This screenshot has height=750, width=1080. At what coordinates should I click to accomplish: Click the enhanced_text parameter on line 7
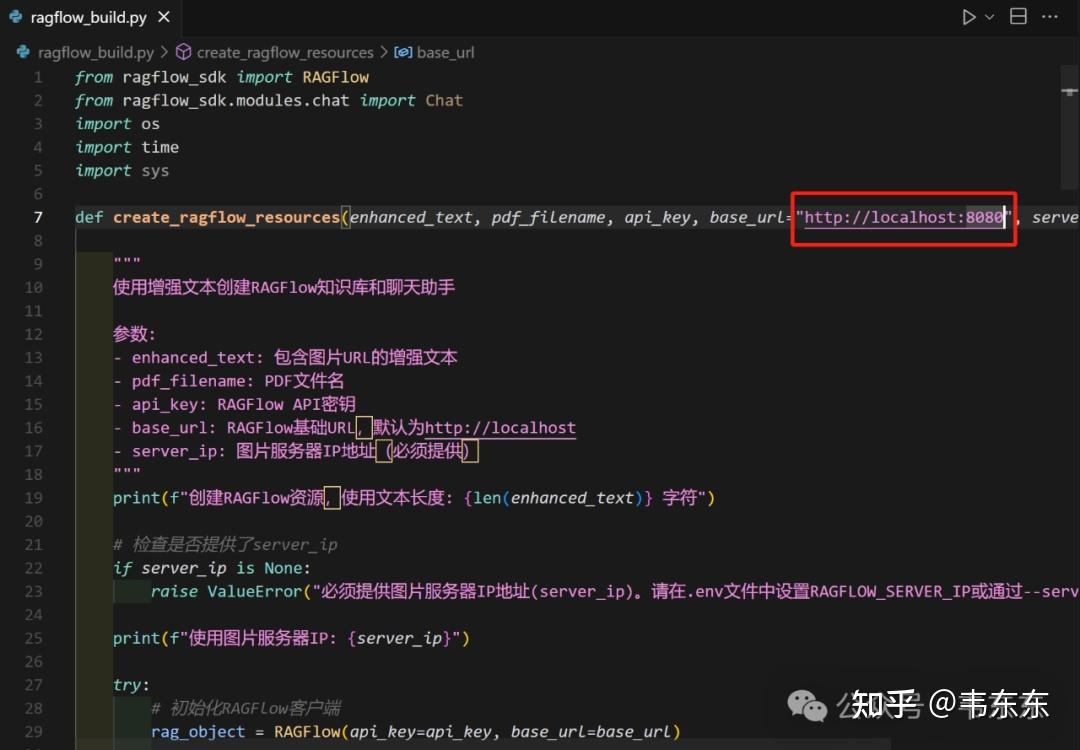411,218
